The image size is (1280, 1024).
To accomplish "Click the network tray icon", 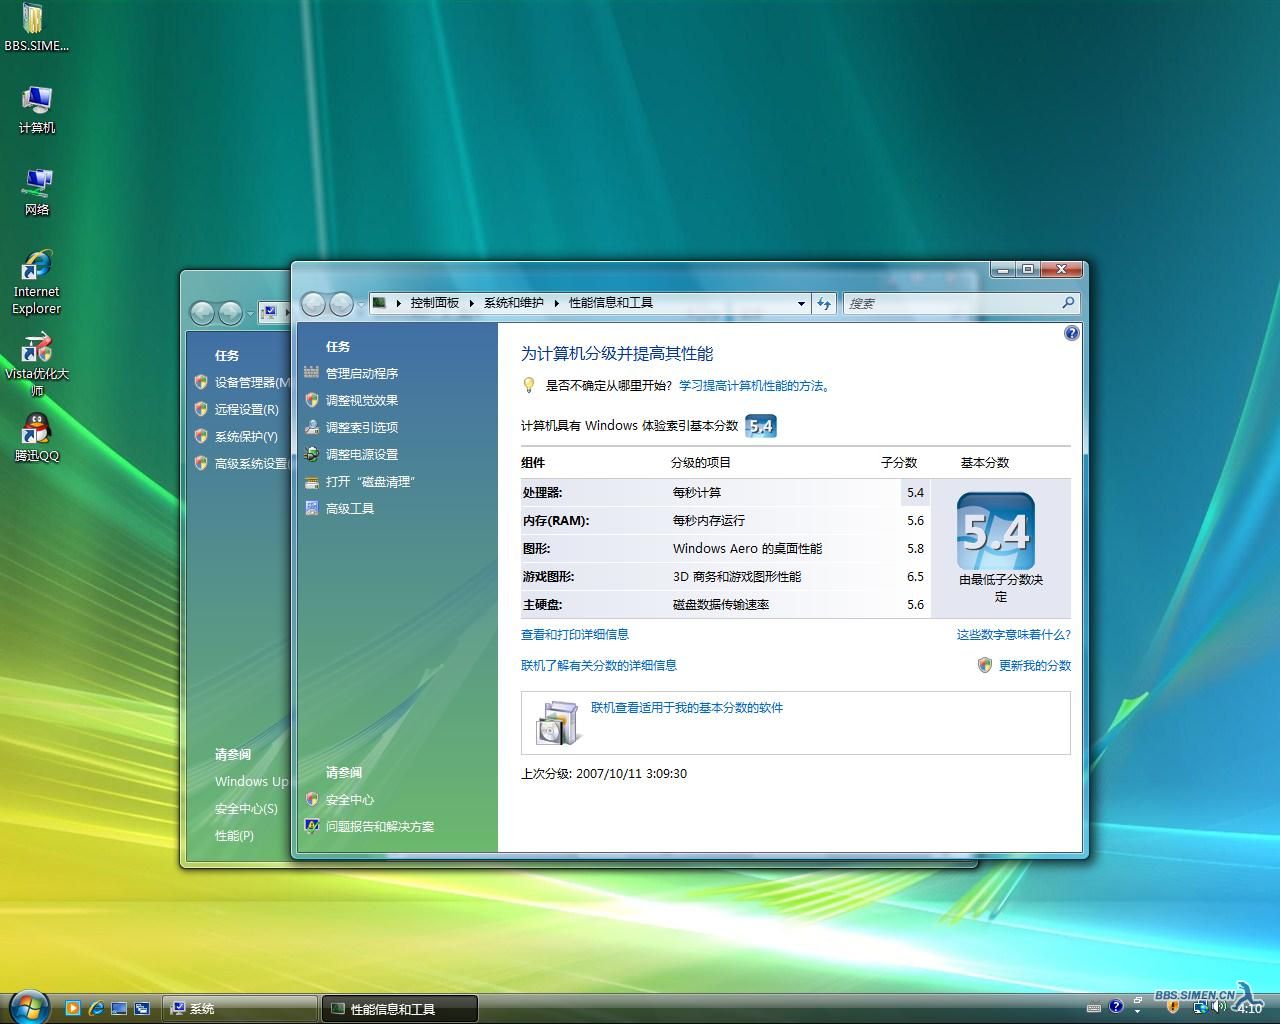I will [x=1201, y=1007].
